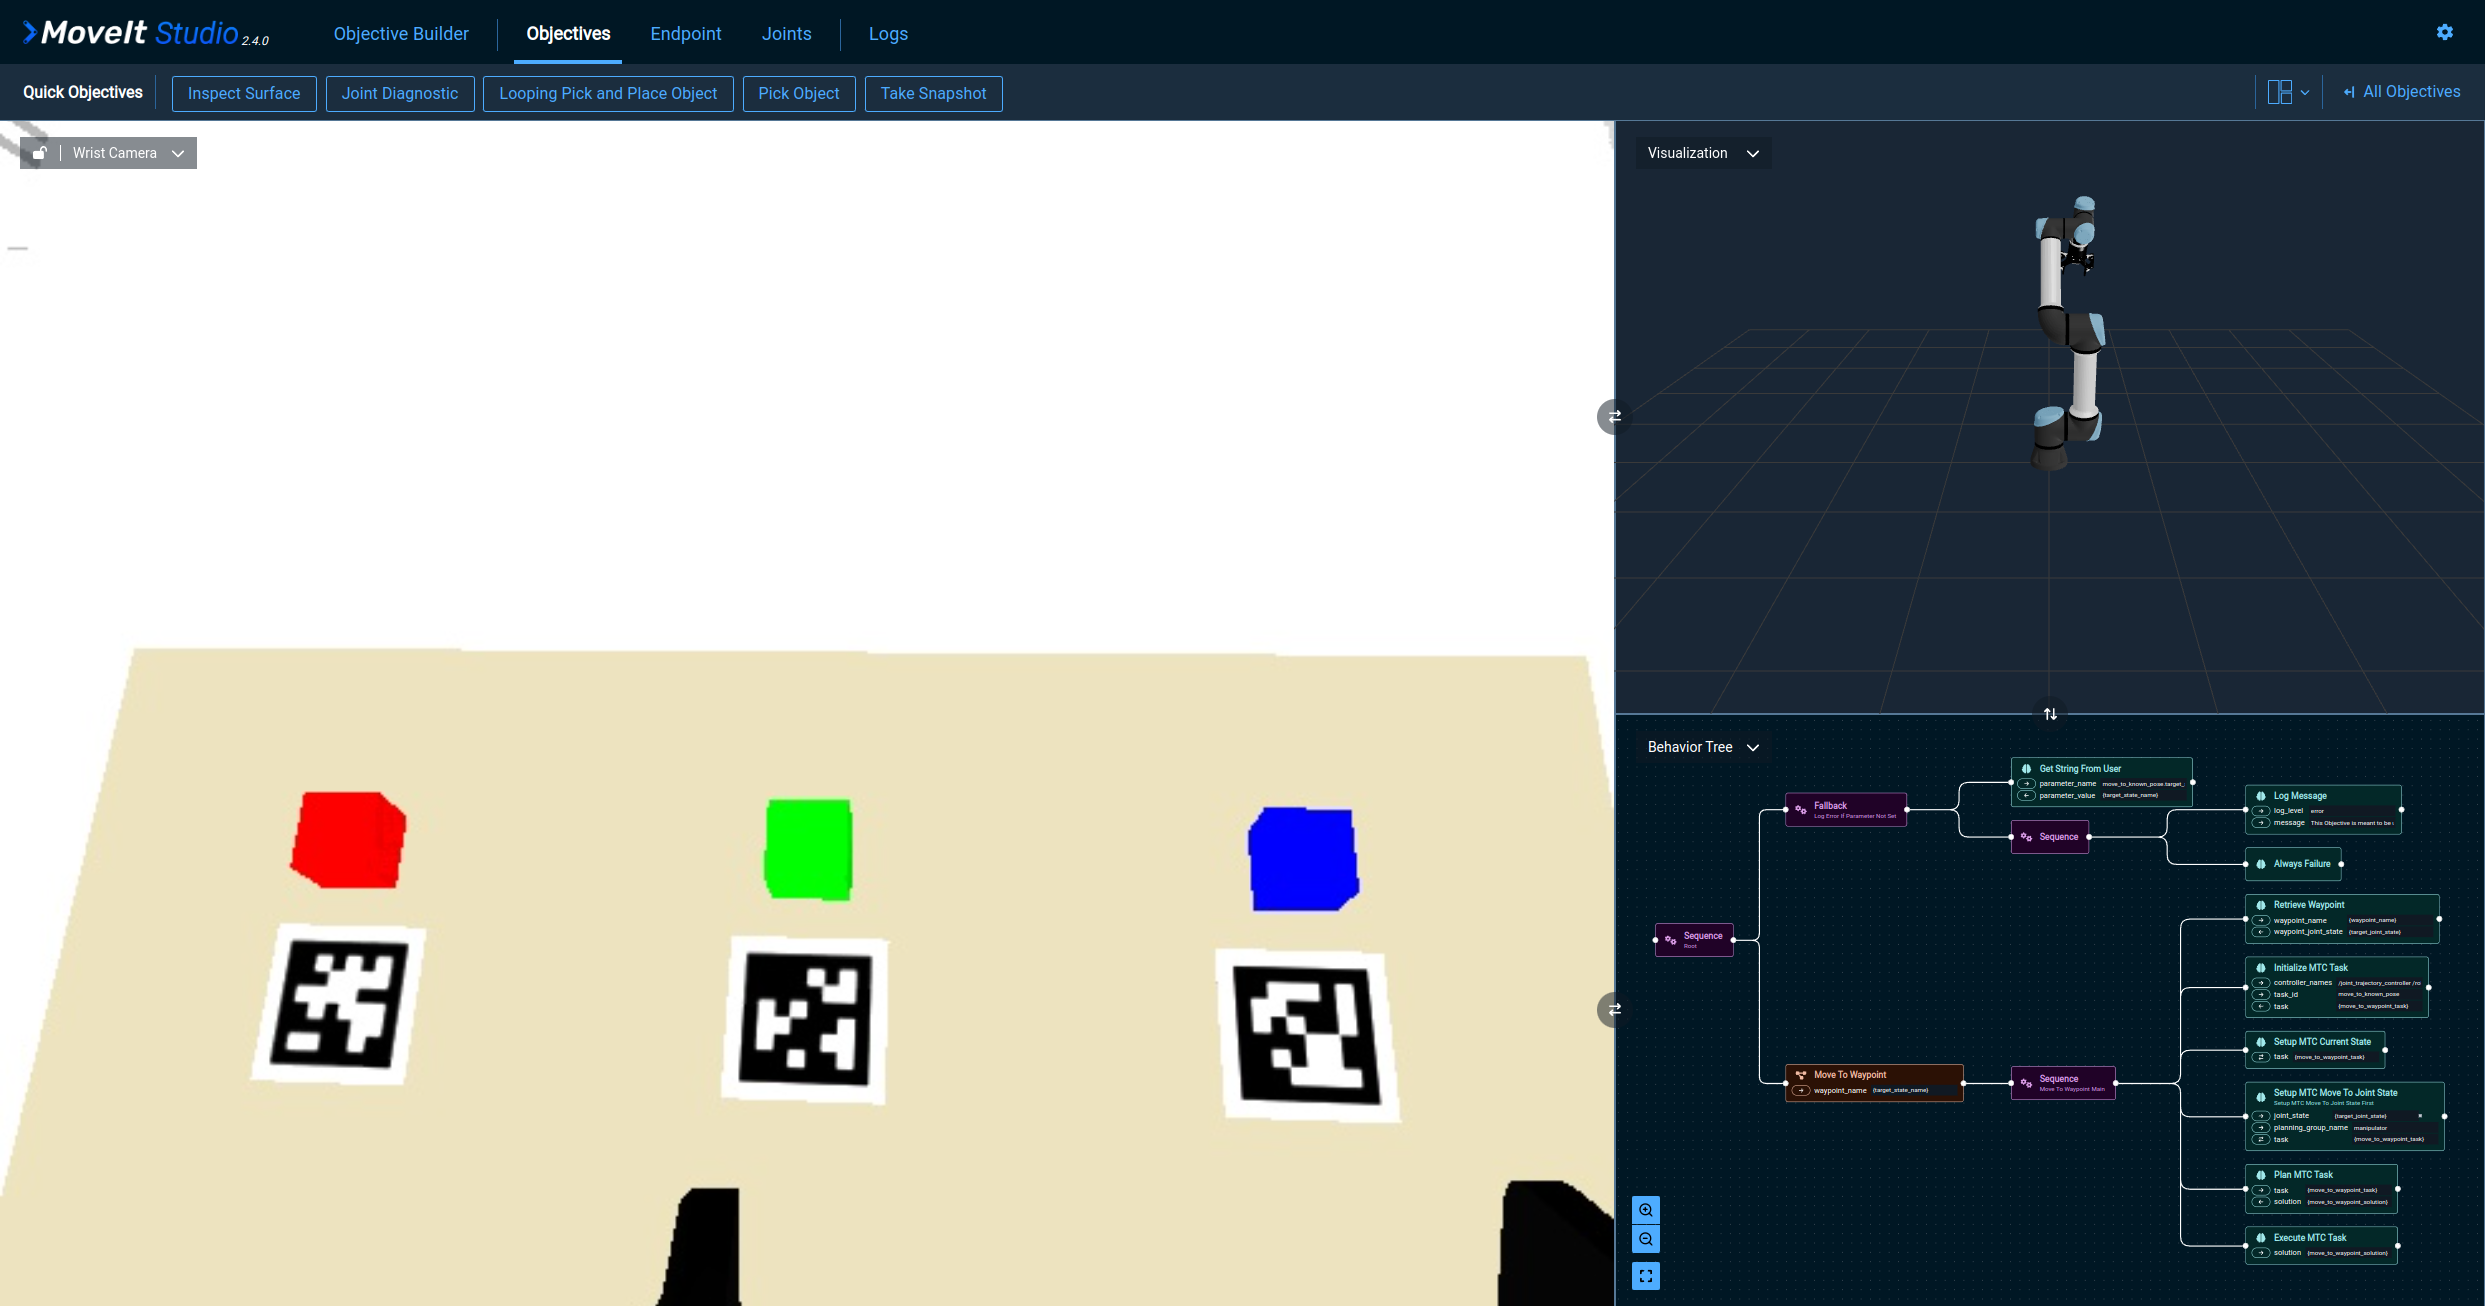The image size is (2485, 1306).
Task: Click the root Sequence node icon
Action: (1670, 939)
